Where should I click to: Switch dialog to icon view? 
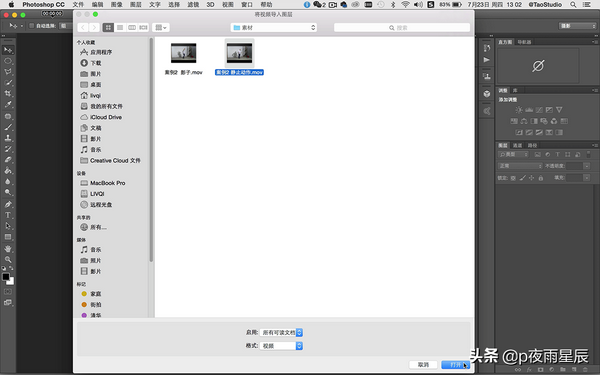(x=108, y=28)
